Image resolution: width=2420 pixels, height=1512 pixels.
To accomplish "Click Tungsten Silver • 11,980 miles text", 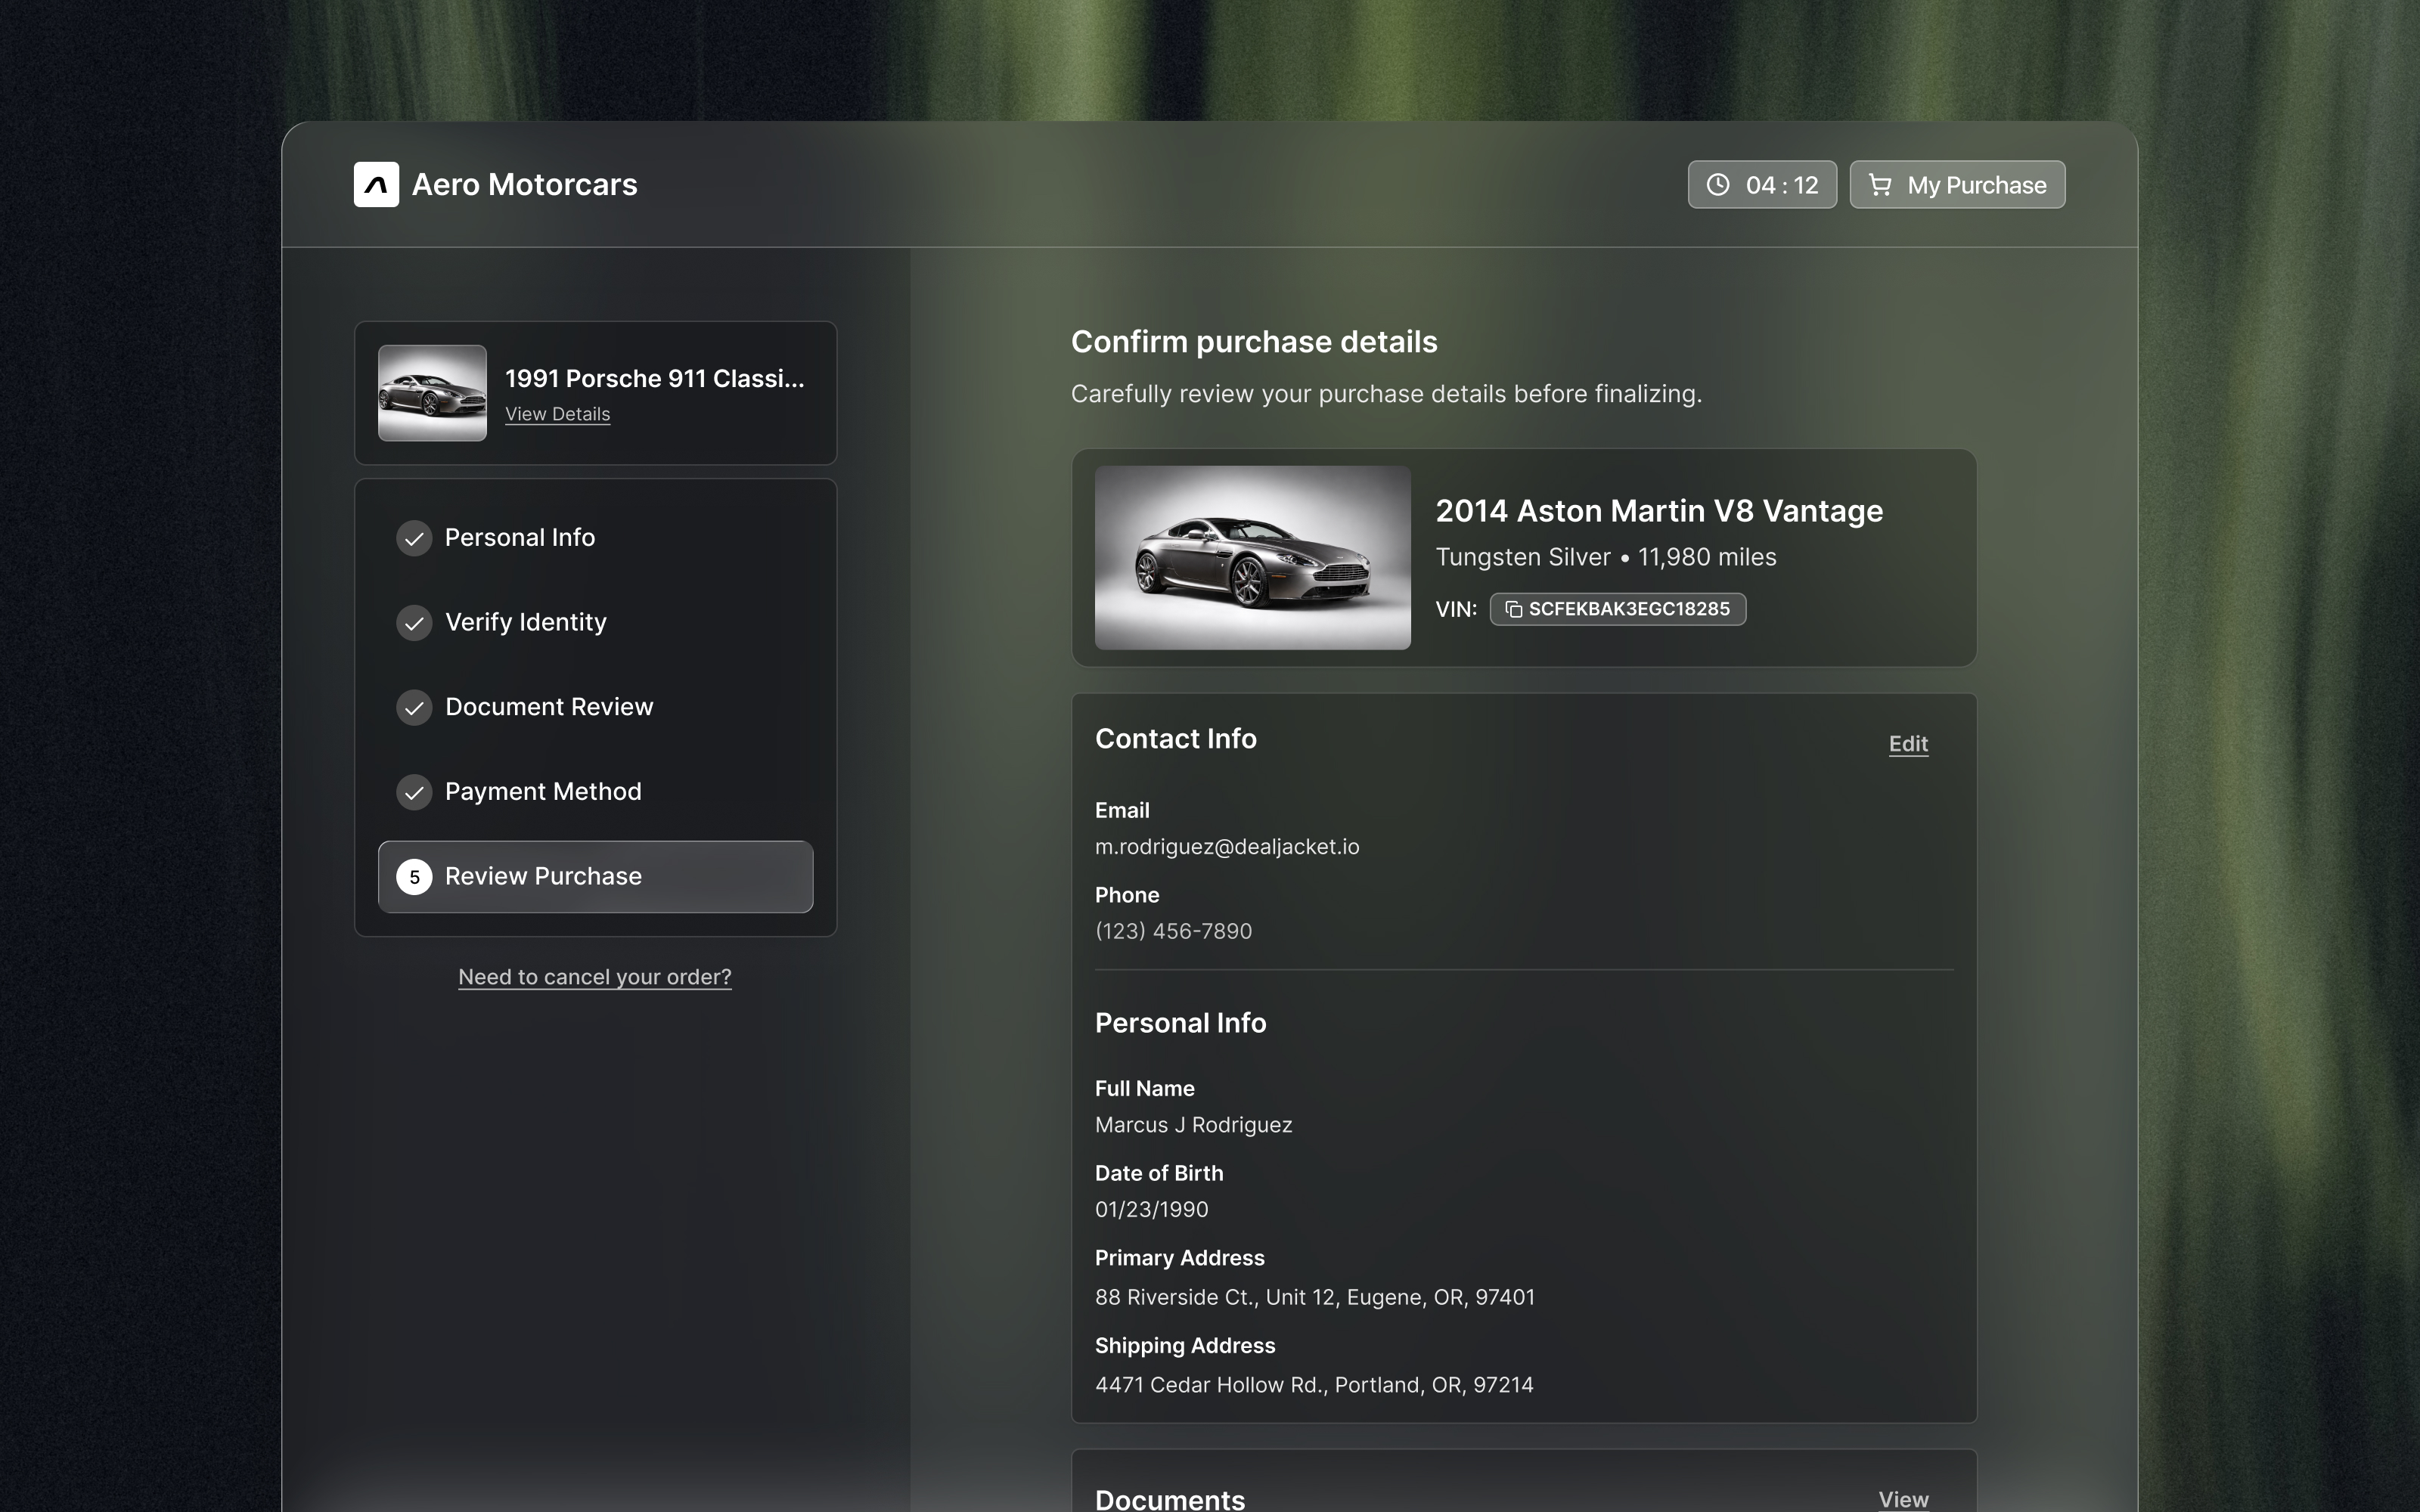I will point(1606,557).
